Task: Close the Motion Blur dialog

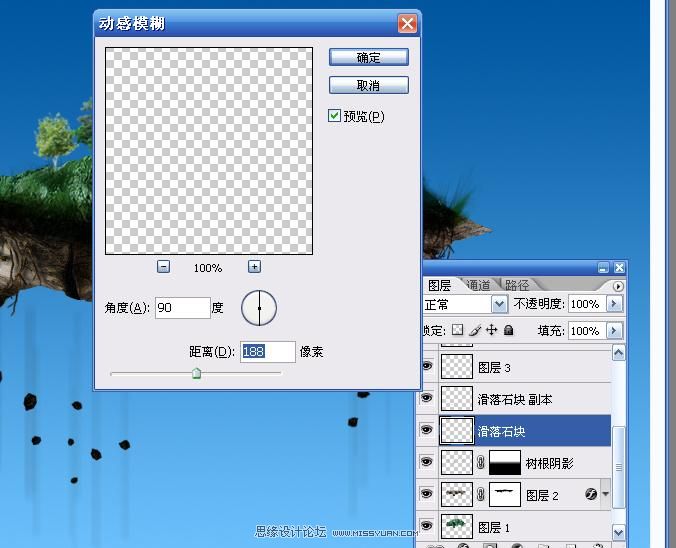Action: [407, 23]
